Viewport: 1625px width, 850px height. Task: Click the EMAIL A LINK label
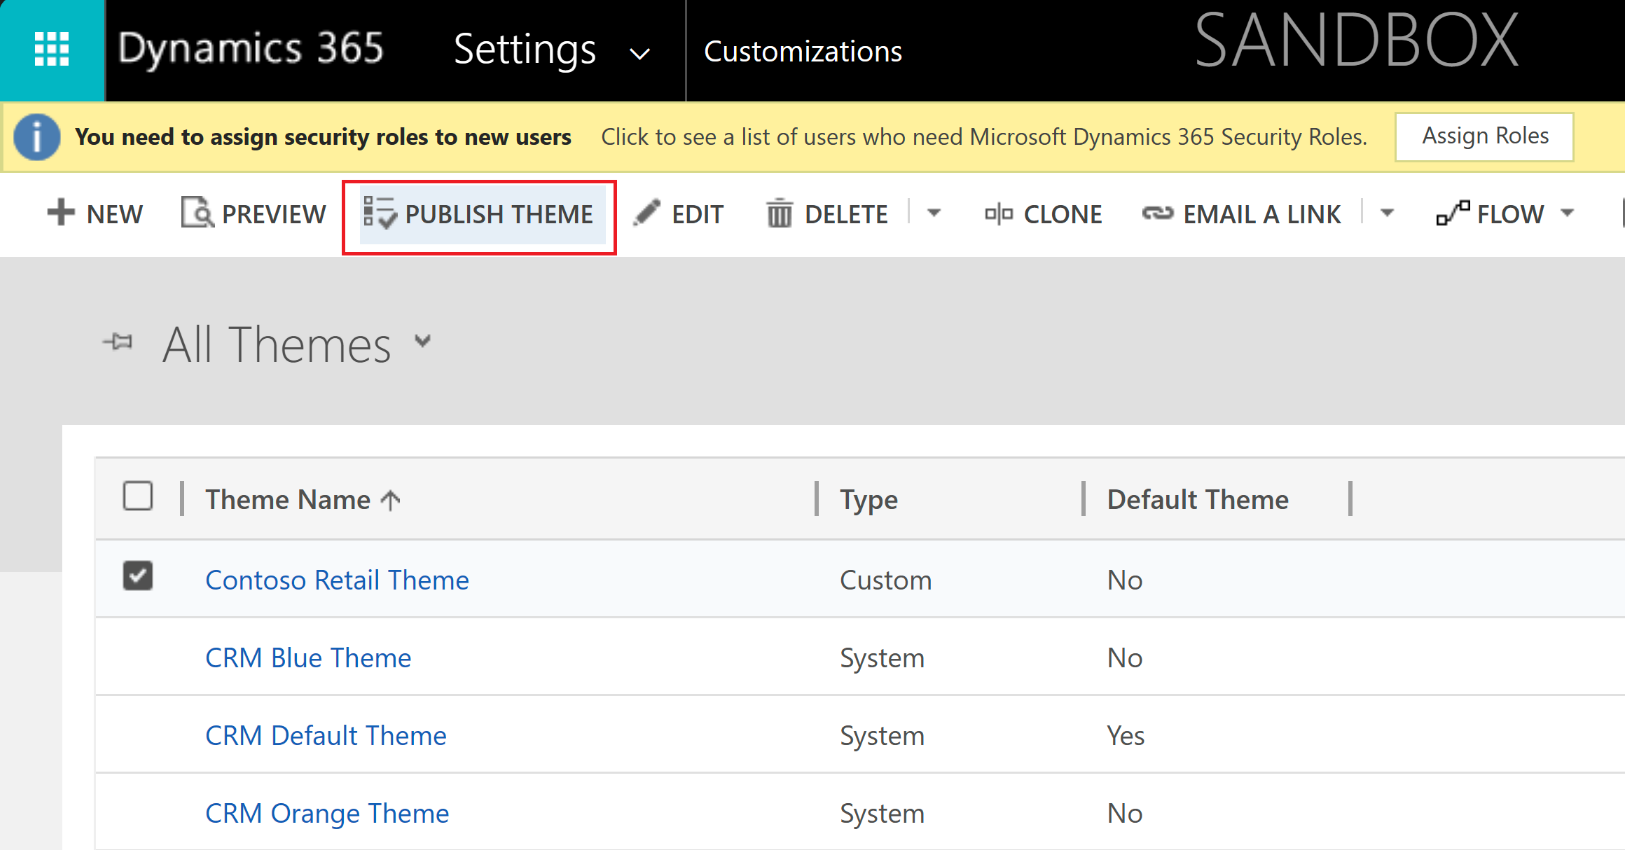pyautogui.click(x=1262, y=214)
